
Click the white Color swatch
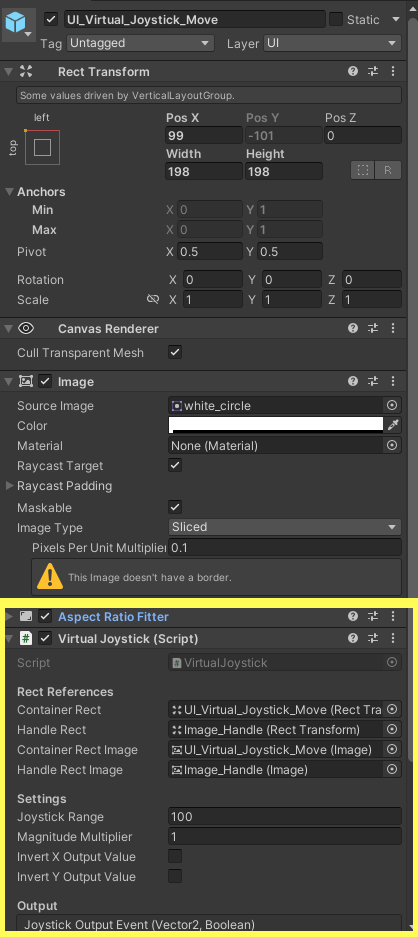pos(276,425)
